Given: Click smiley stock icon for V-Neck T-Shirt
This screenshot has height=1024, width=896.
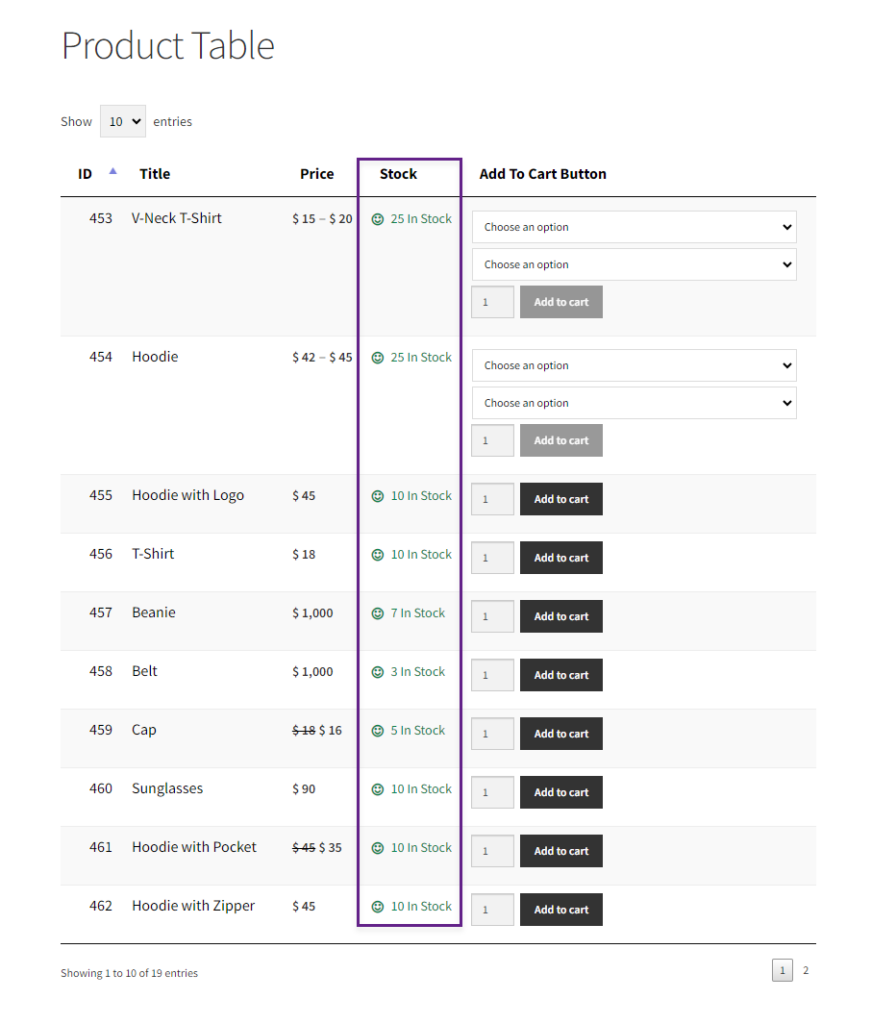Looking at the screenshot, I should (377, 219).
